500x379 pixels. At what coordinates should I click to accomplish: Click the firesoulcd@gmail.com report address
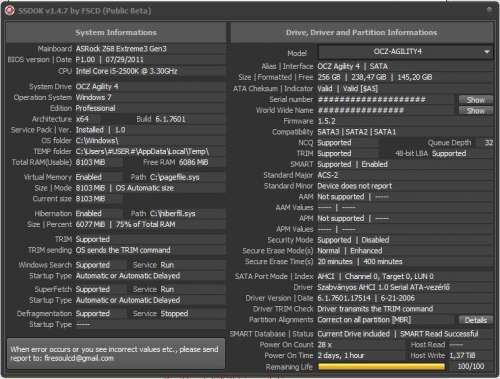click(79, 358)
